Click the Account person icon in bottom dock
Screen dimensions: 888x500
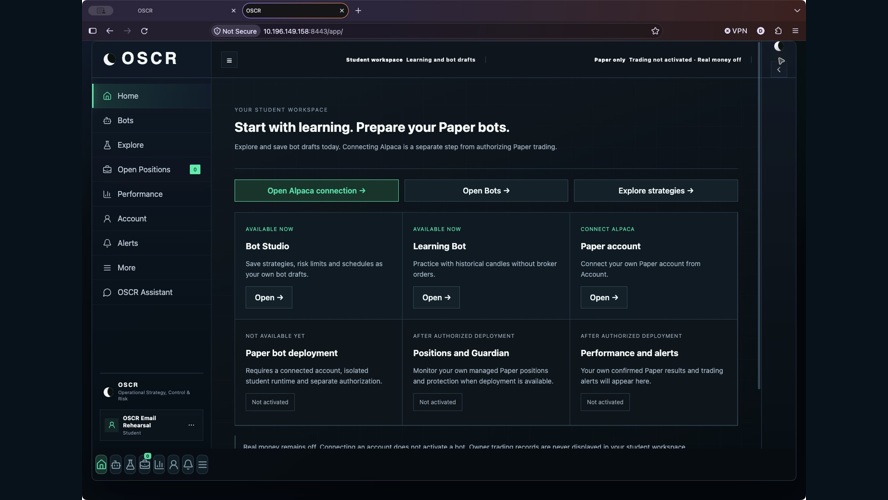coord(173,465)
